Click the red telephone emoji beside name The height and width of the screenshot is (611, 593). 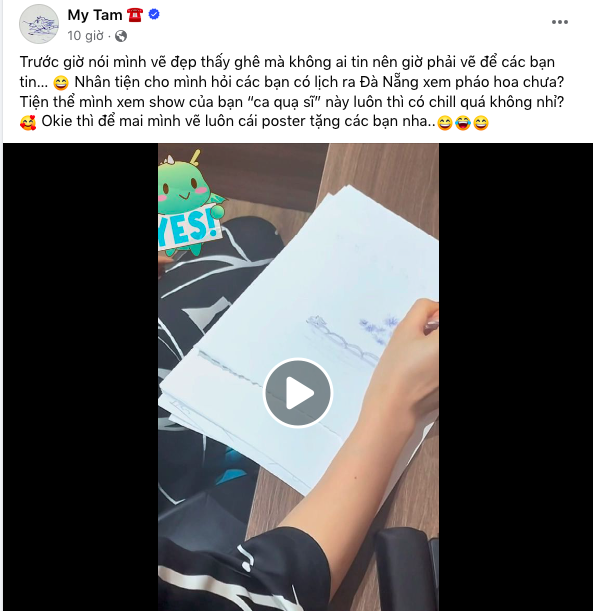coord(134,15)
